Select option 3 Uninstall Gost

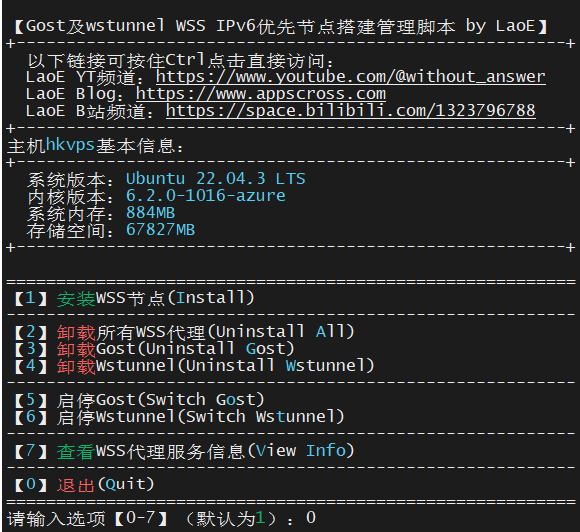[154, 349]
